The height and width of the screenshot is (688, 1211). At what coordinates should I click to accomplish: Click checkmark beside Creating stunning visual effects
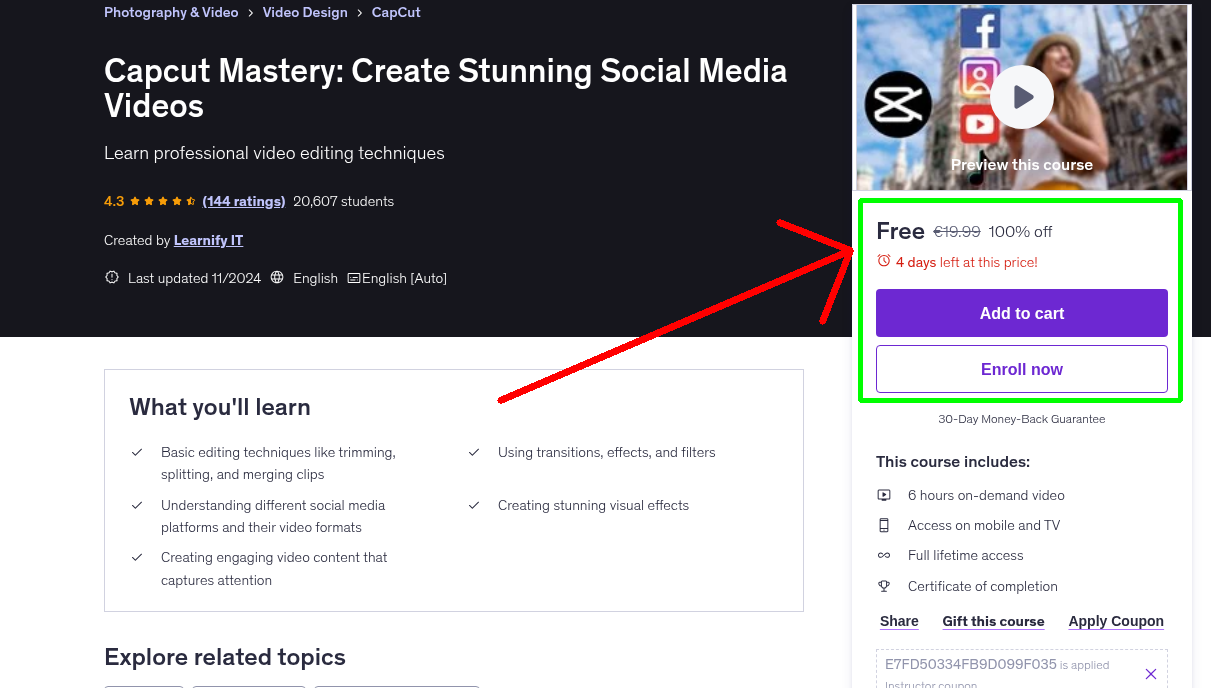[474, 505]
